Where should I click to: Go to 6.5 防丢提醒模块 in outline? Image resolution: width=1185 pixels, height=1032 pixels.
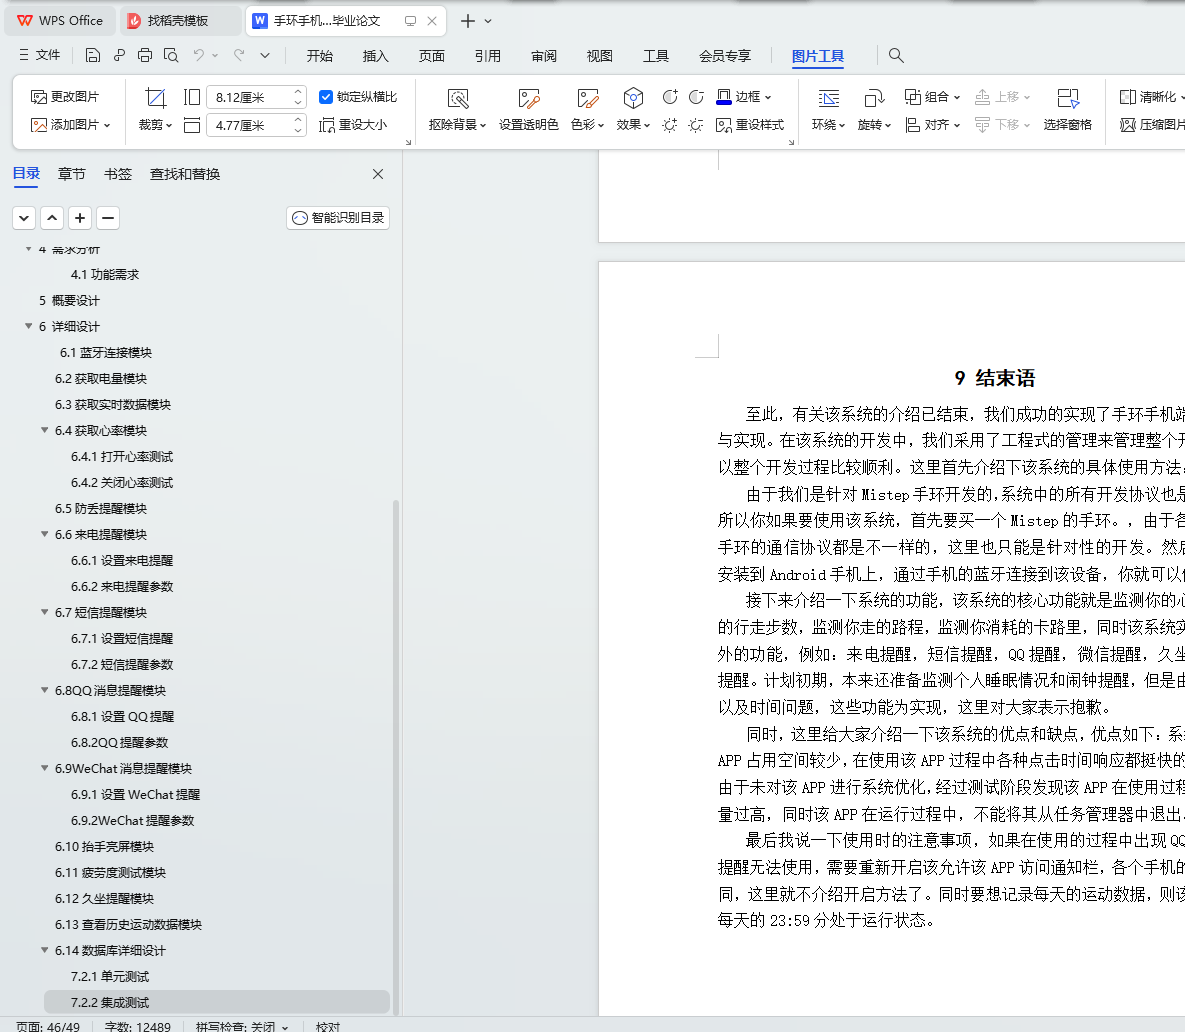pyautogui.click(x=101, y=508)
